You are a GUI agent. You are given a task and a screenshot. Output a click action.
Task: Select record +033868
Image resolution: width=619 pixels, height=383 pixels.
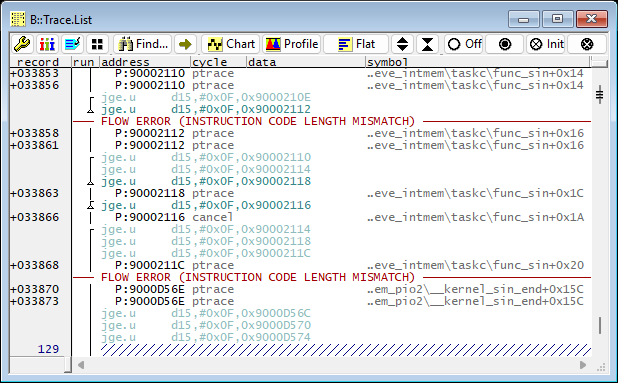click(35, 265)
